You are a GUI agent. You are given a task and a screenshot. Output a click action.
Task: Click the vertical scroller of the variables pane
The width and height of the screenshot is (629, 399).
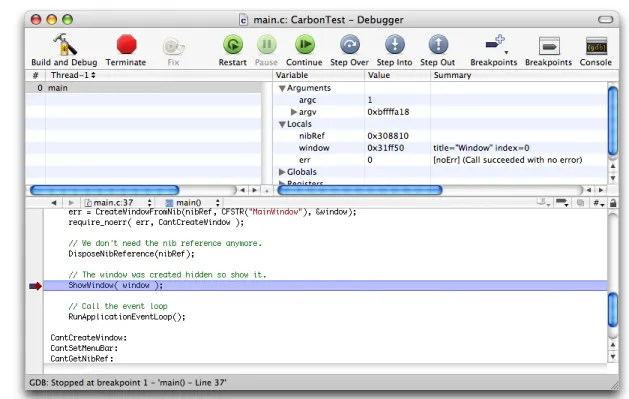click(x=613, y=120)
